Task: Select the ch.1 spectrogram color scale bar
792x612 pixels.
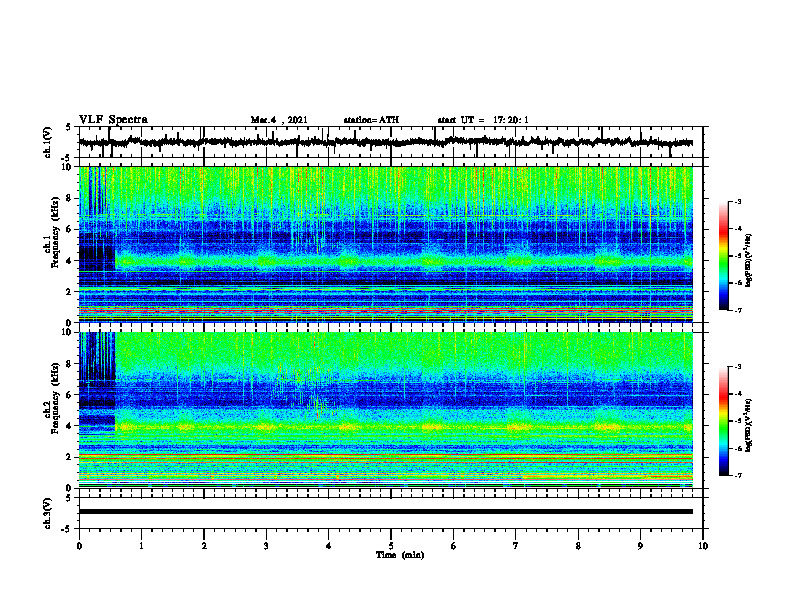Action: (723, 256)
